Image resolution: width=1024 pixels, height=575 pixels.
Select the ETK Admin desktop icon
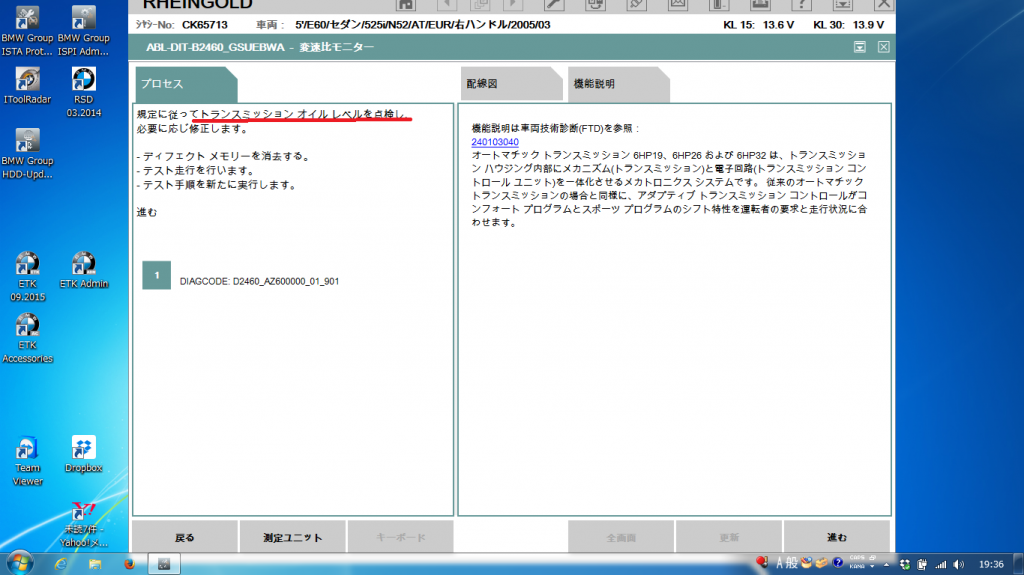pos(83,270)
